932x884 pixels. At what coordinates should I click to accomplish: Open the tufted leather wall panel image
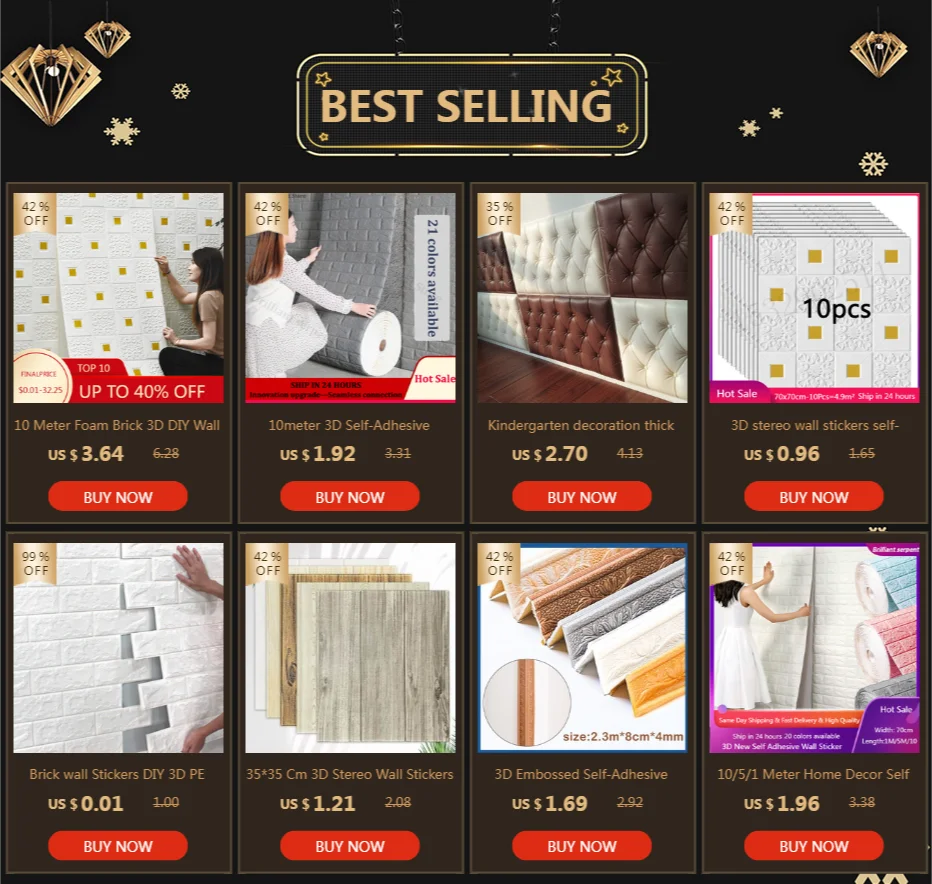[582, 298]
